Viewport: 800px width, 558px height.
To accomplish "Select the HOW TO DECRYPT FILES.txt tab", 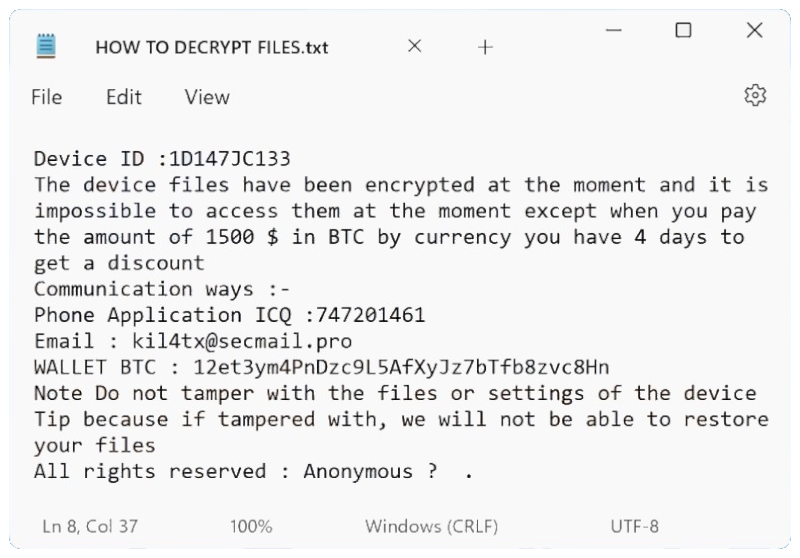I will point(212,47).
